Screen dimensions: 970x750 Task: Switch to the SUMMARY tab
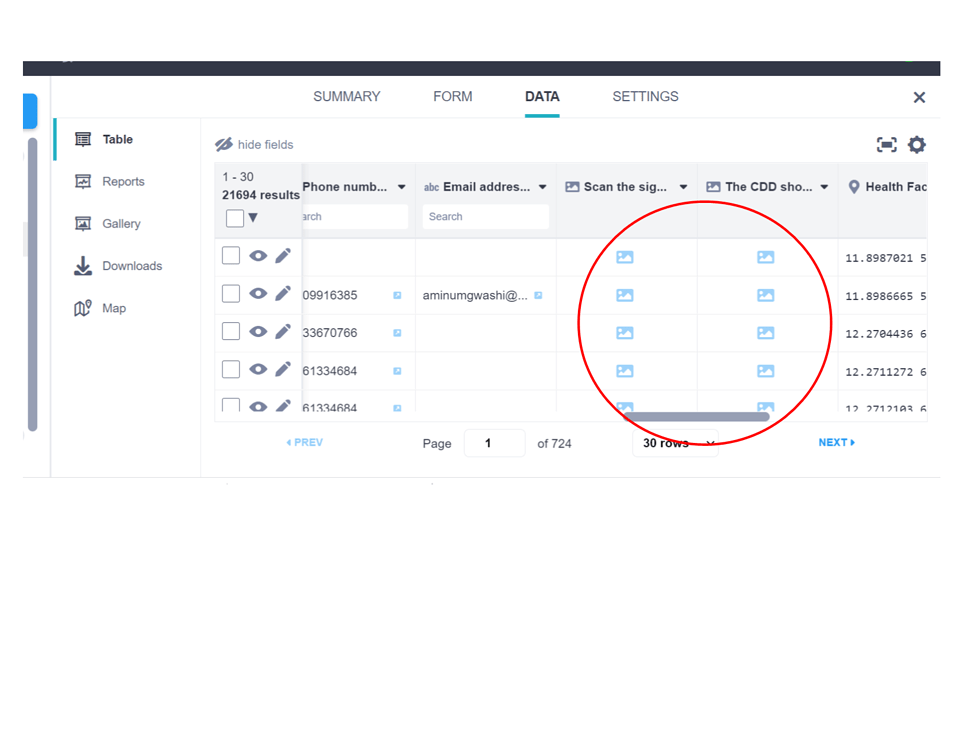[346, 96]
